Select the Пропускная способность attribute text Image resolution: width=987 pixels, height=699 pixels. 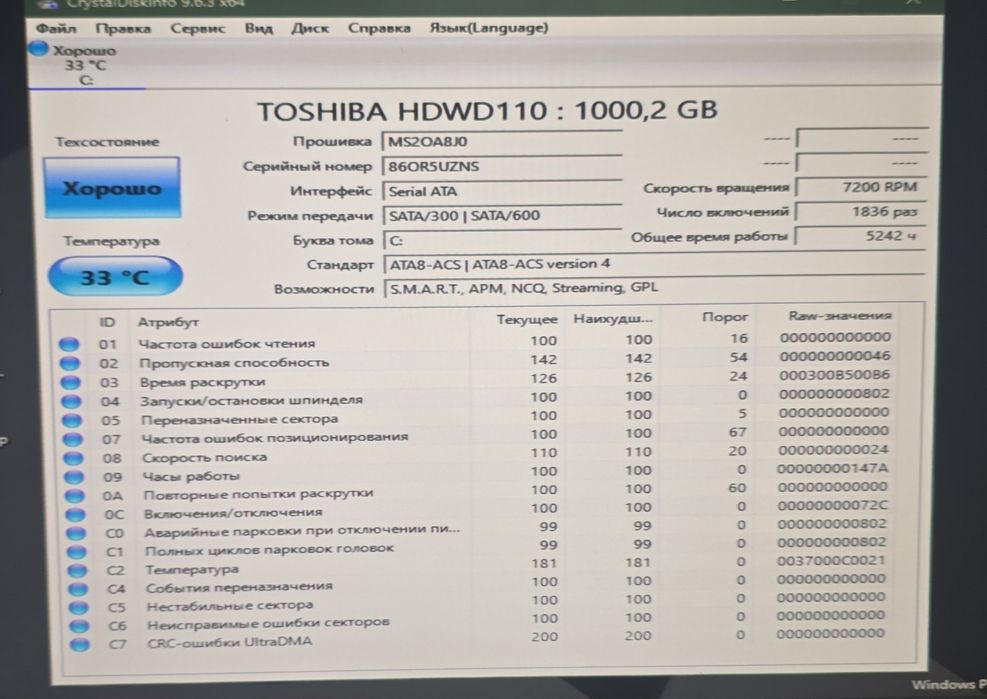point(234,363)
